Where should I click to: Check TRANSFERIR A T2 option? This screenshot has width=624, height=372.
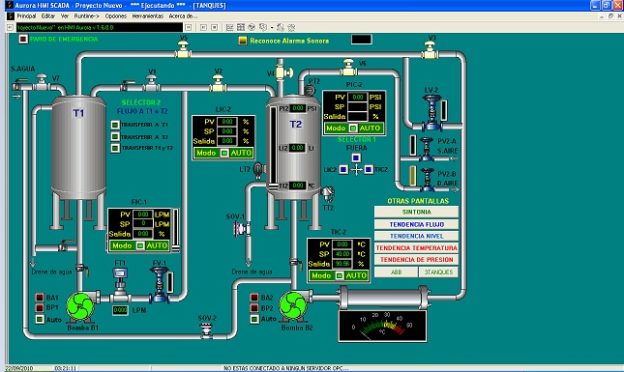coord(115,136)
